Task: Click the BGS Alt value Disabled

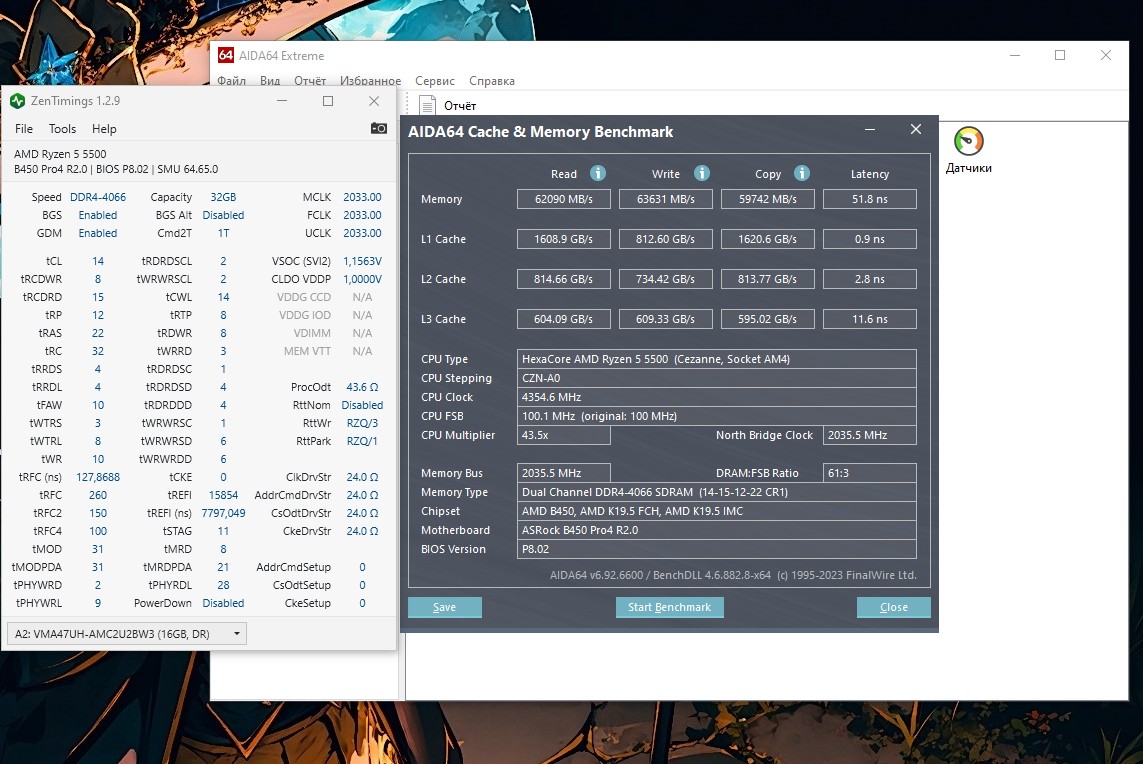Action: pos(223,215)
